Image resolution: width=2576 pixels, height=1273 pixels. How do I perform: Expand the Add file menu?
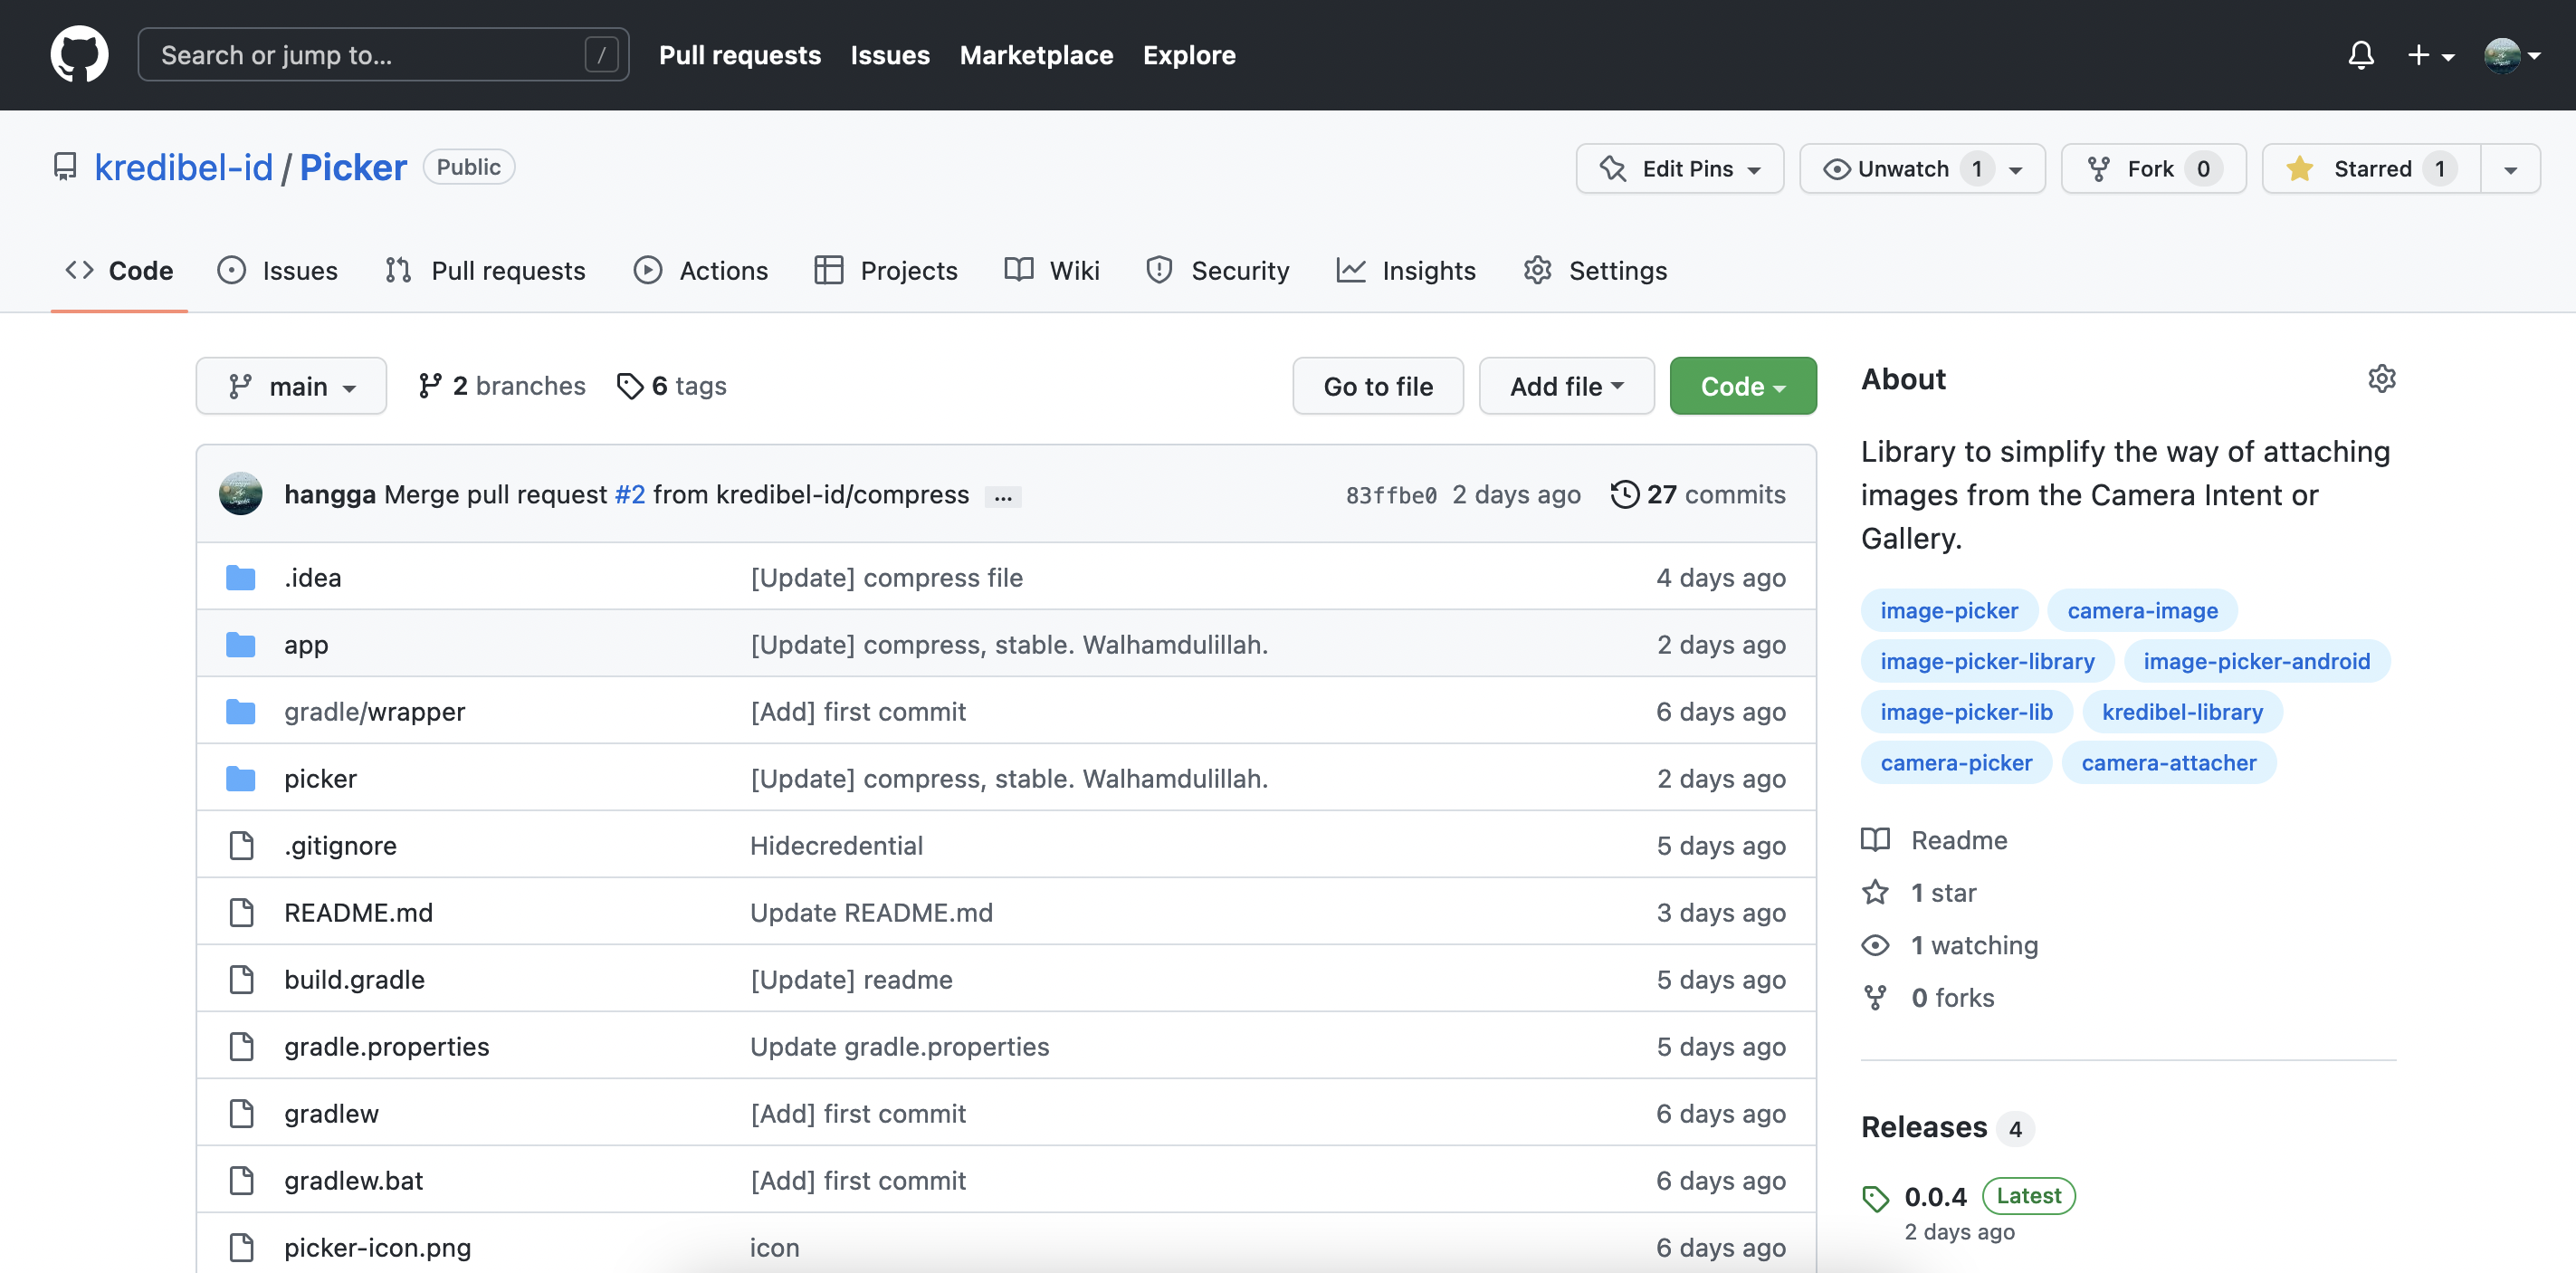[x=1565, y=386]
